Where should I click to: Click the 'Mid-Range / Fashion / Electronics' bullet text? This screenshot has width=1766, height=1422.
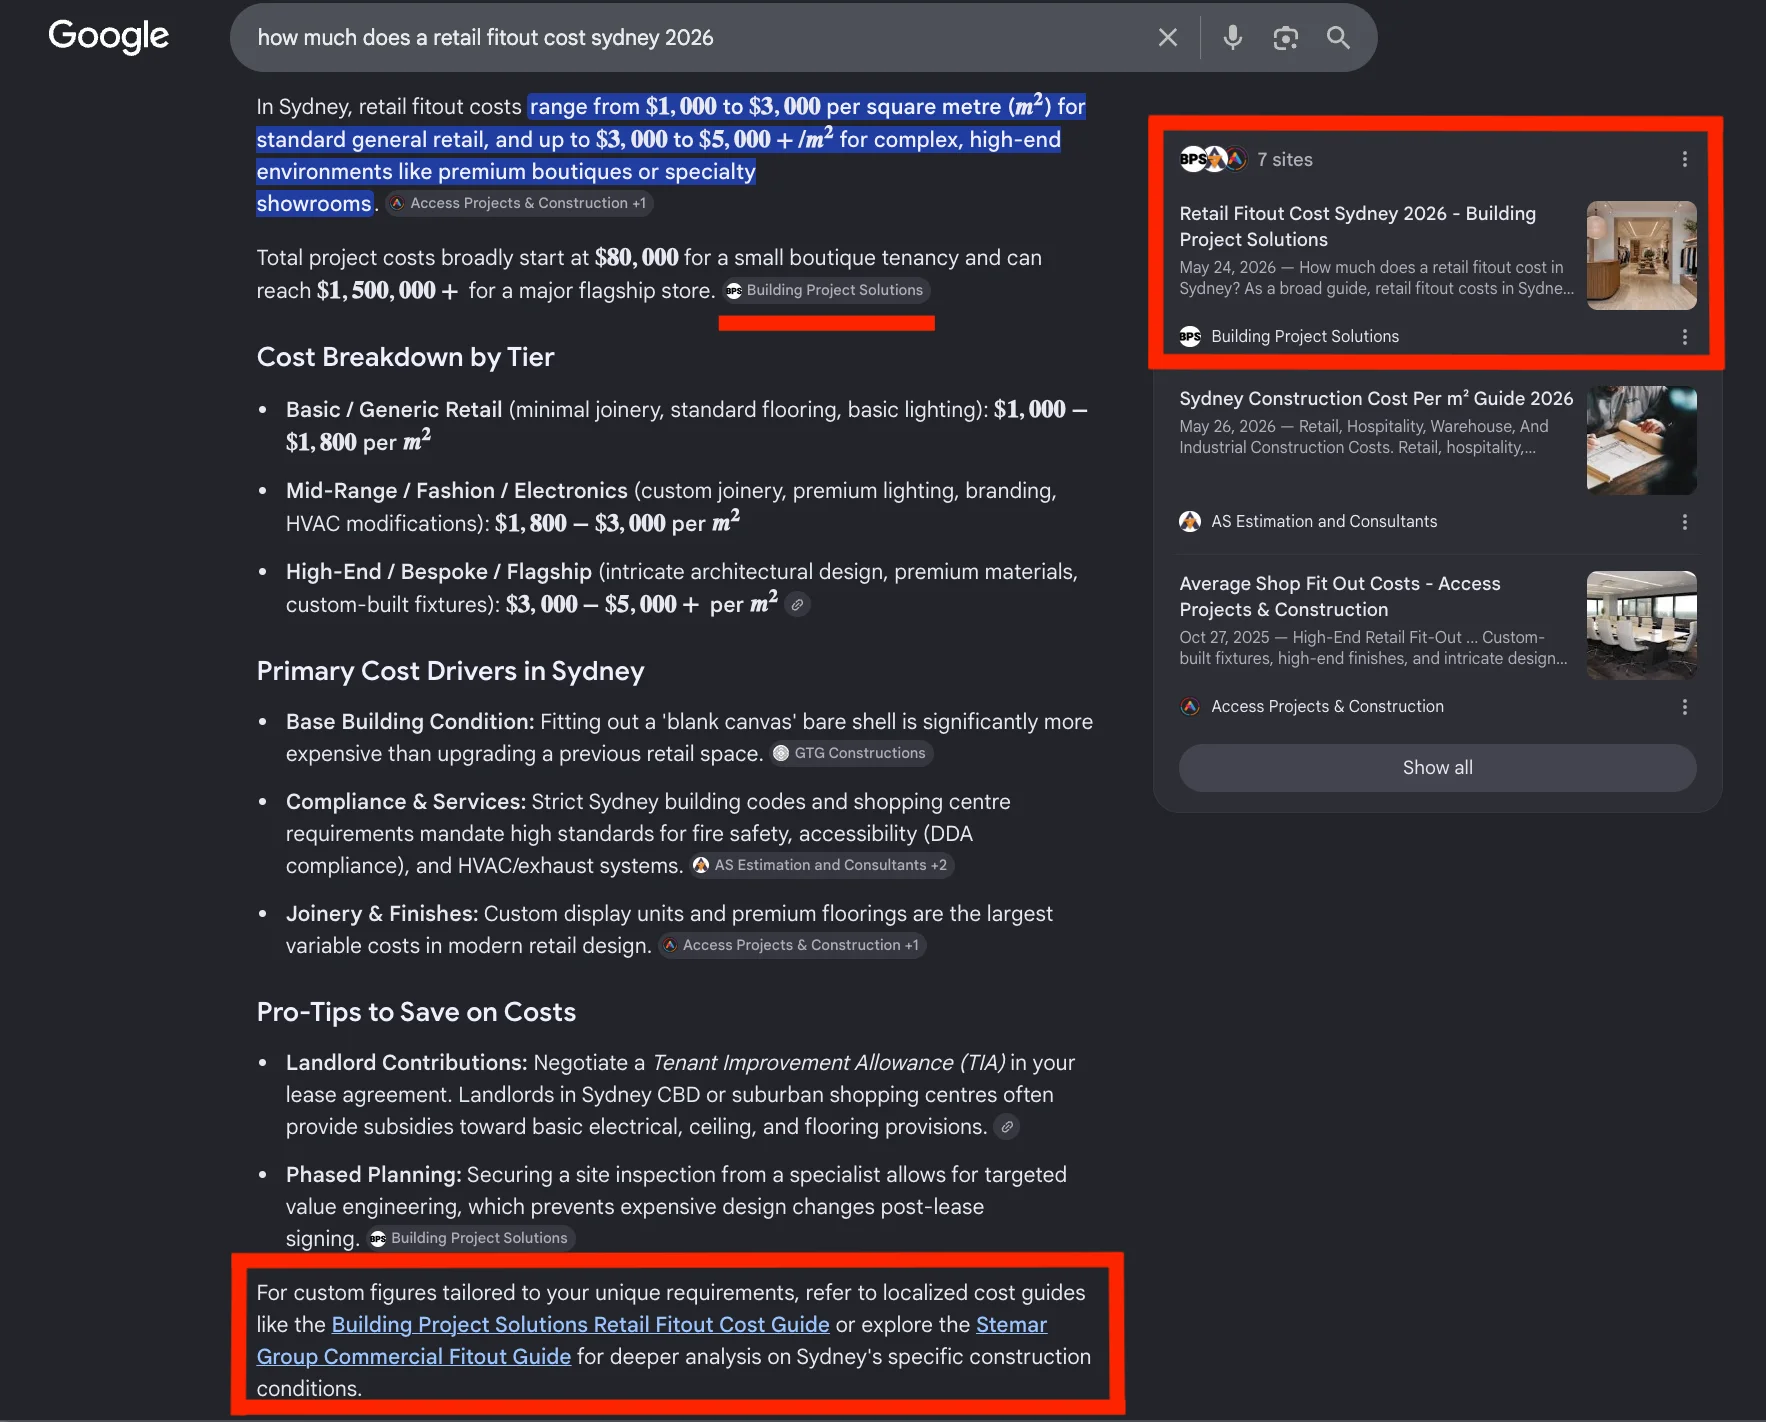pyautogui.click(x=456, y=491)
